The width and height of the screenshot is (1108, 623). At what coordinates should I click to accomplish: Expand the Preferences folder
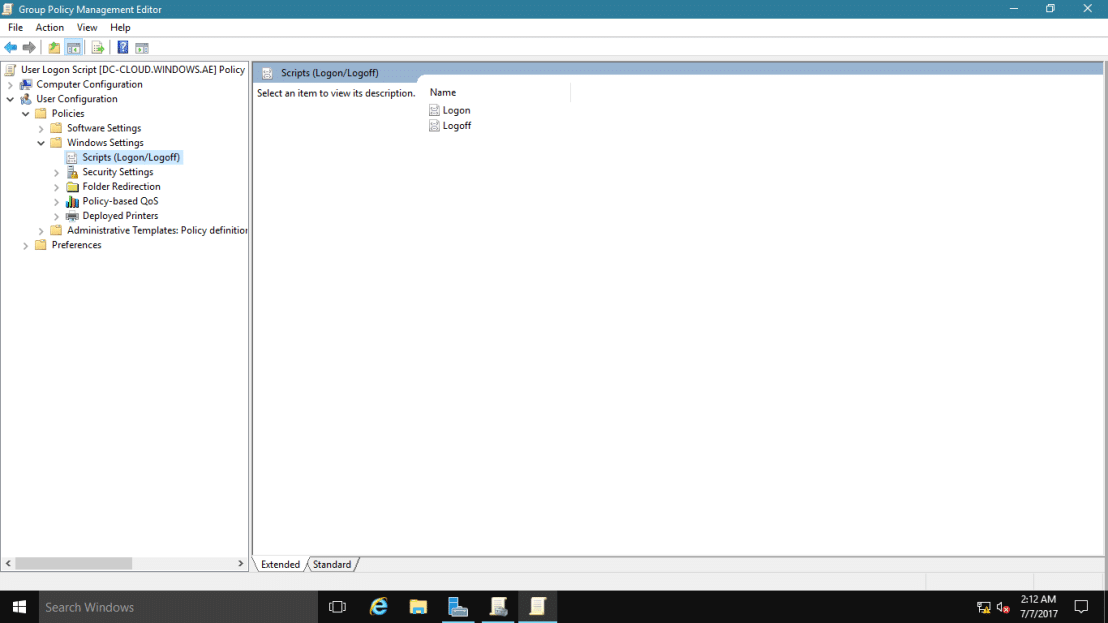coord(25,246)
